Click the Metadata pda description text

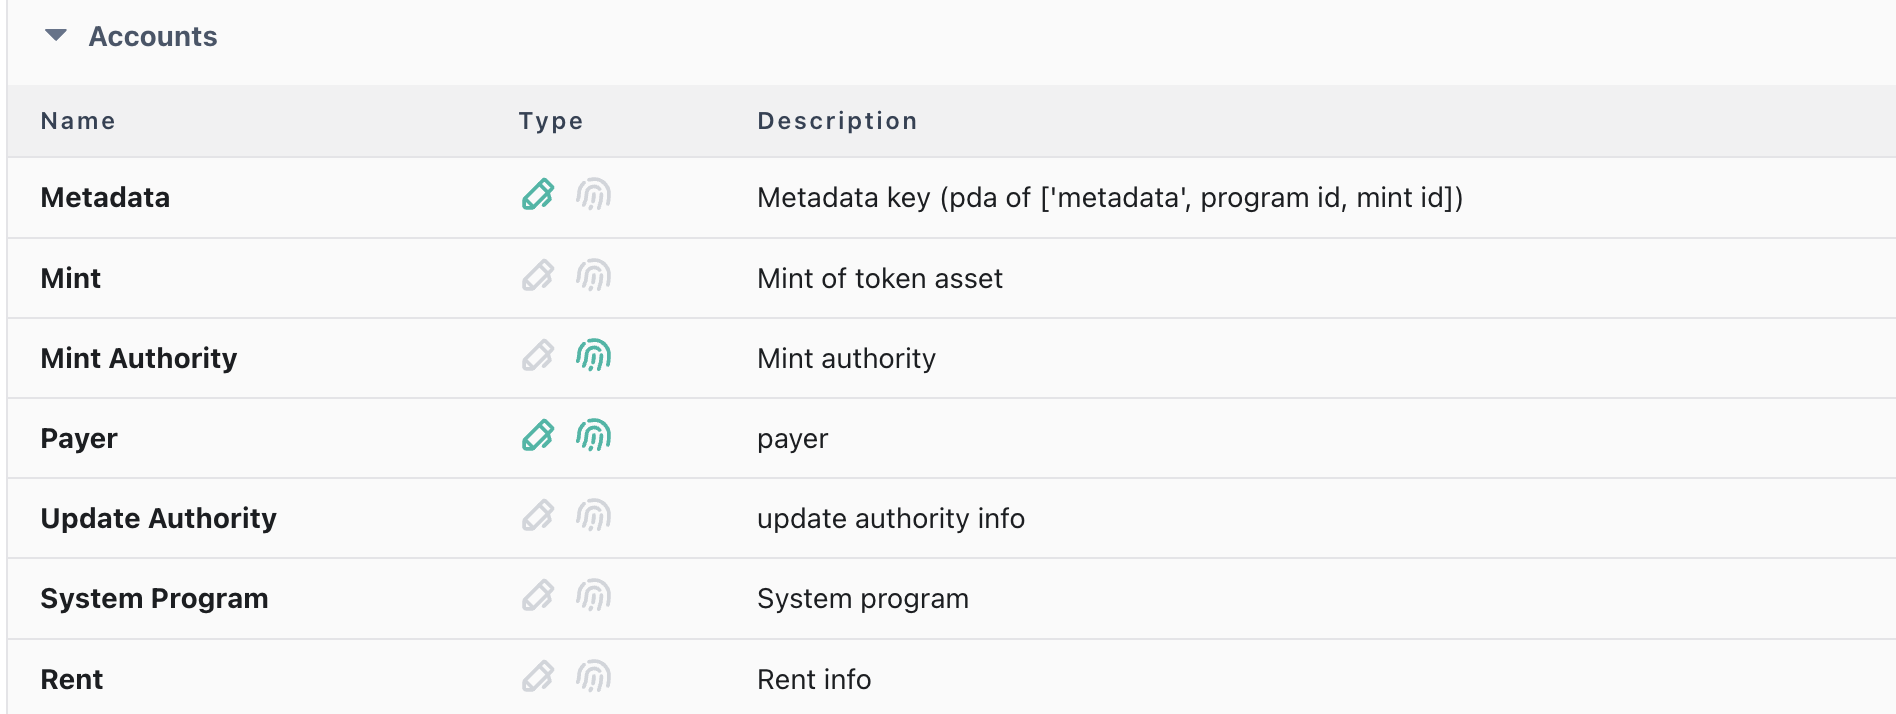pos(1110,197)
